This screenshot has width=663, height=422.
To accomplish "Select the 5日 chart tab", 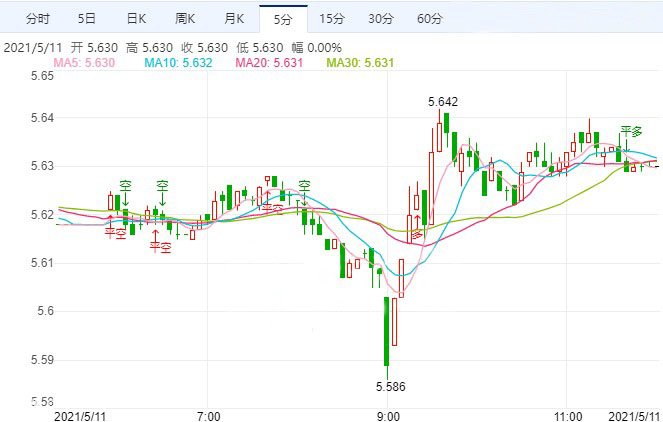I will (87, 19).
